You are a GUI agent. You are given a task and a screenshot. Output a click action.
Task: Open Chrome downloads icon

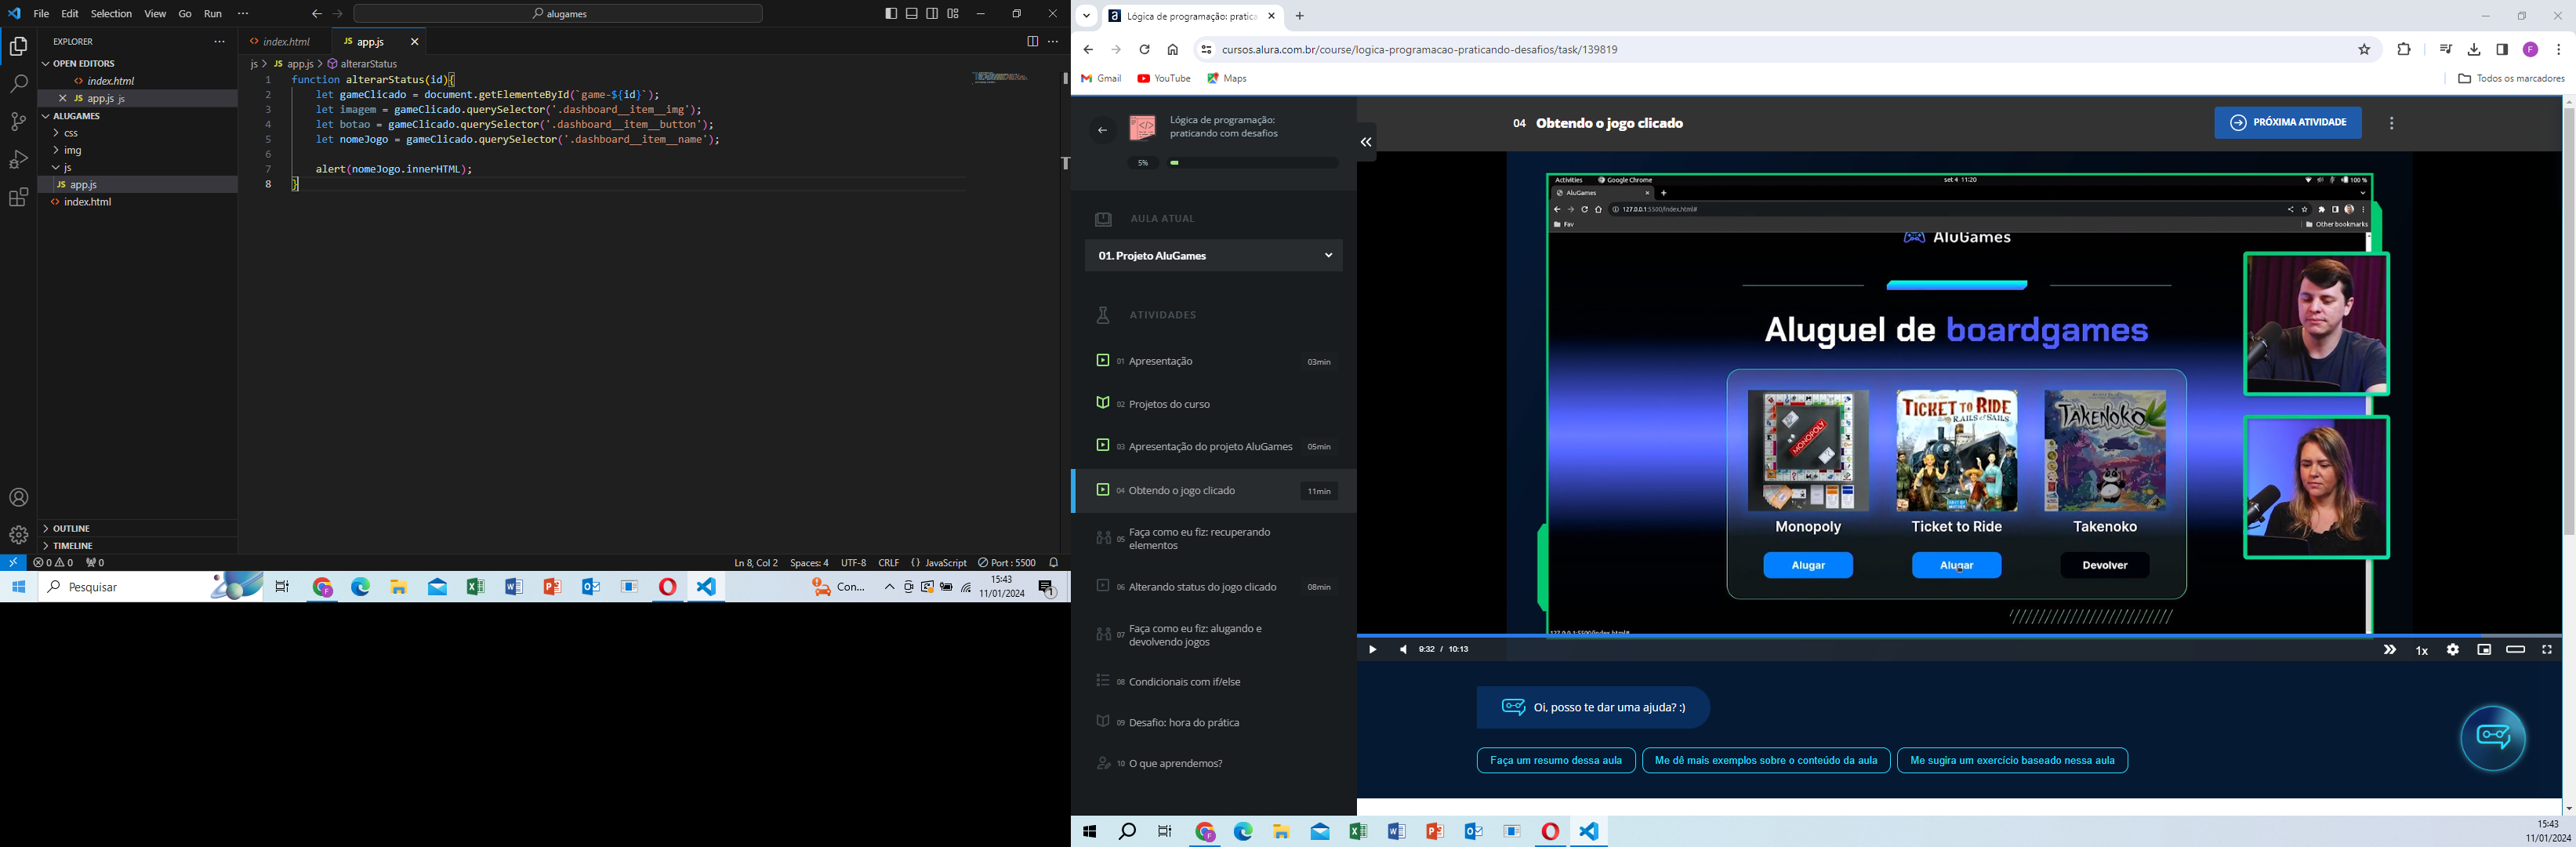(x=2474, y=50)
